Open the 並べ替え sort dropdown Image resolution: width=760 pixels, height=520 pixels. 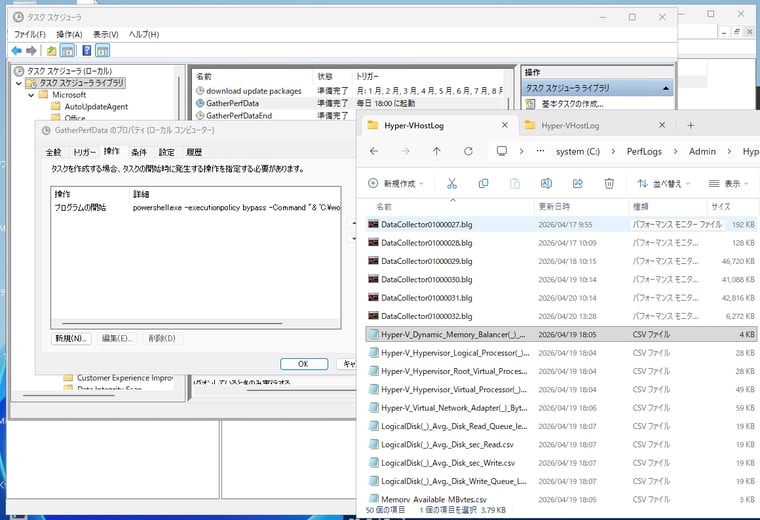[x=664, y=183]
